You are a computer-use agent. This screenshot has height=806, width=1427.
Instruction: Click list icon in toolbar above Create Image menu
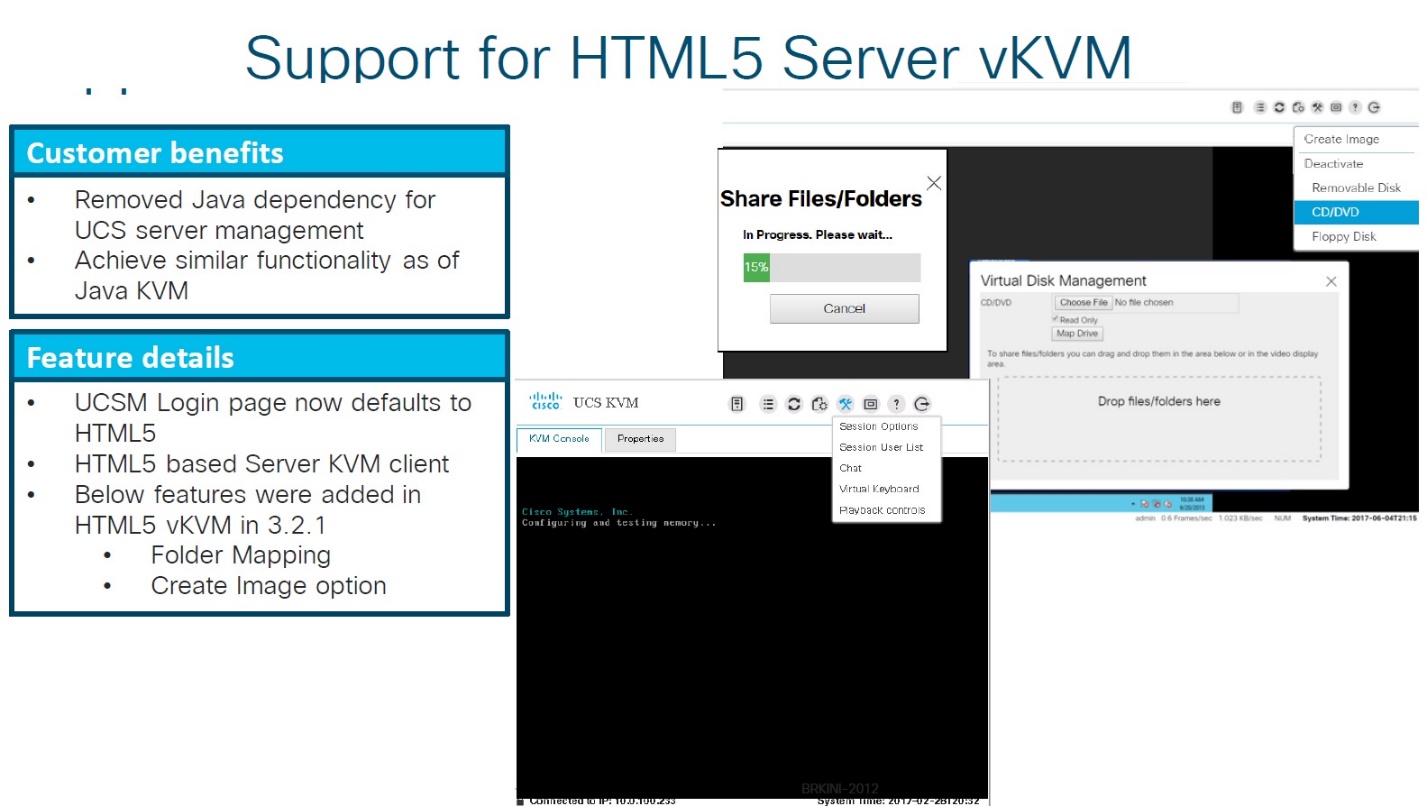(1260, 107)
